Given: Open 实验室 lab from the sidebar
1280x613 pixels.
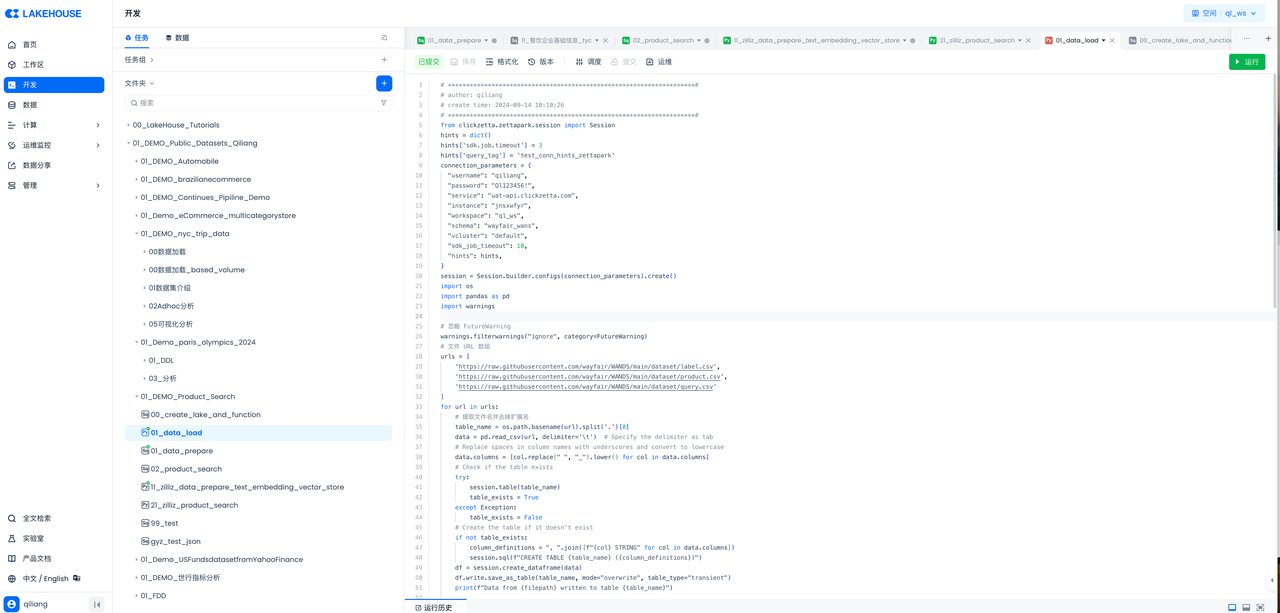Looking at the screenshot, I should pos(33,538).
